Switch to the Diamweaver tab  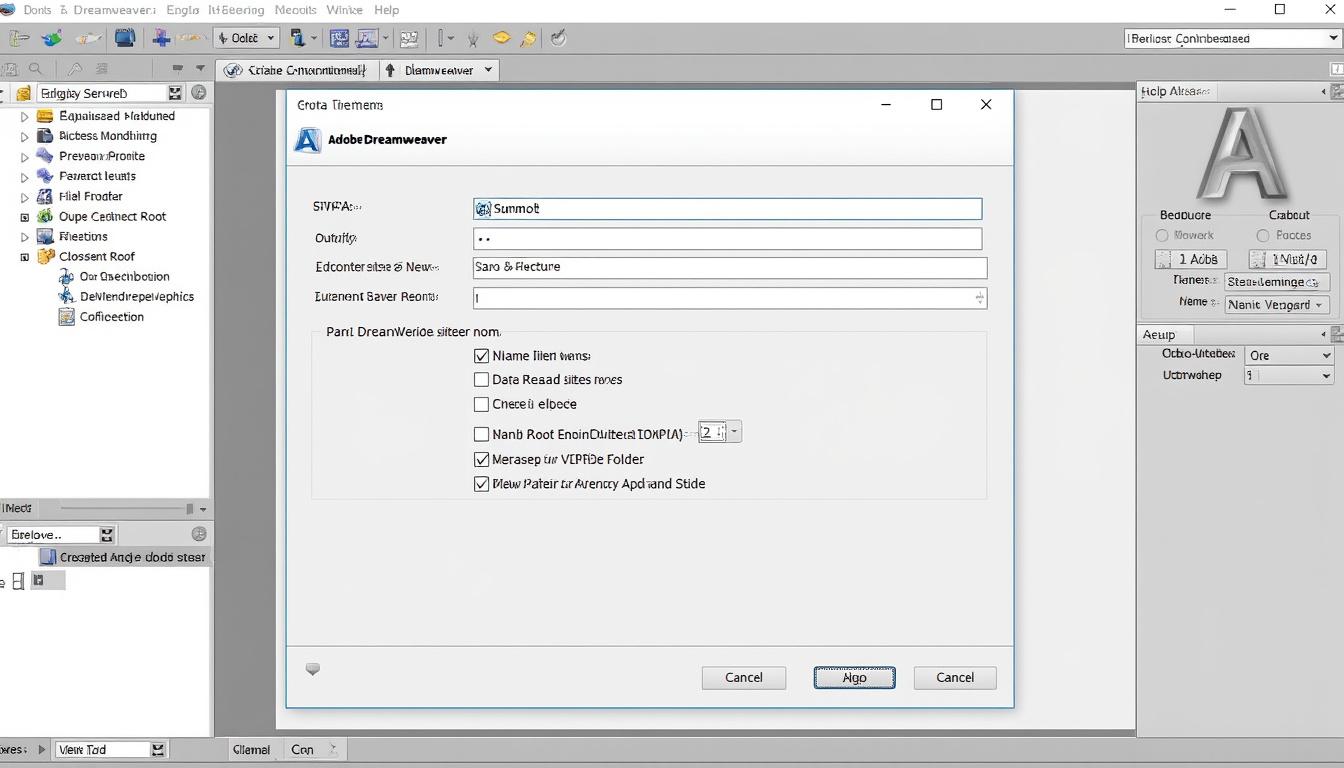pyautogui.click(x=438, y=70)
